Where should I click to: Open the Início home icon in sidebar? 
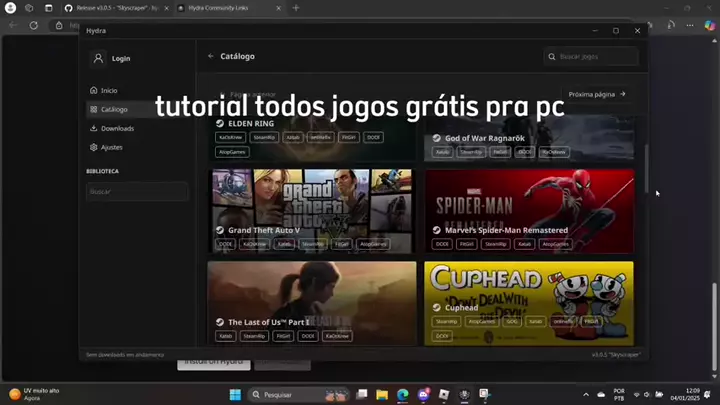pyautogui.click(x=94, y=90)
